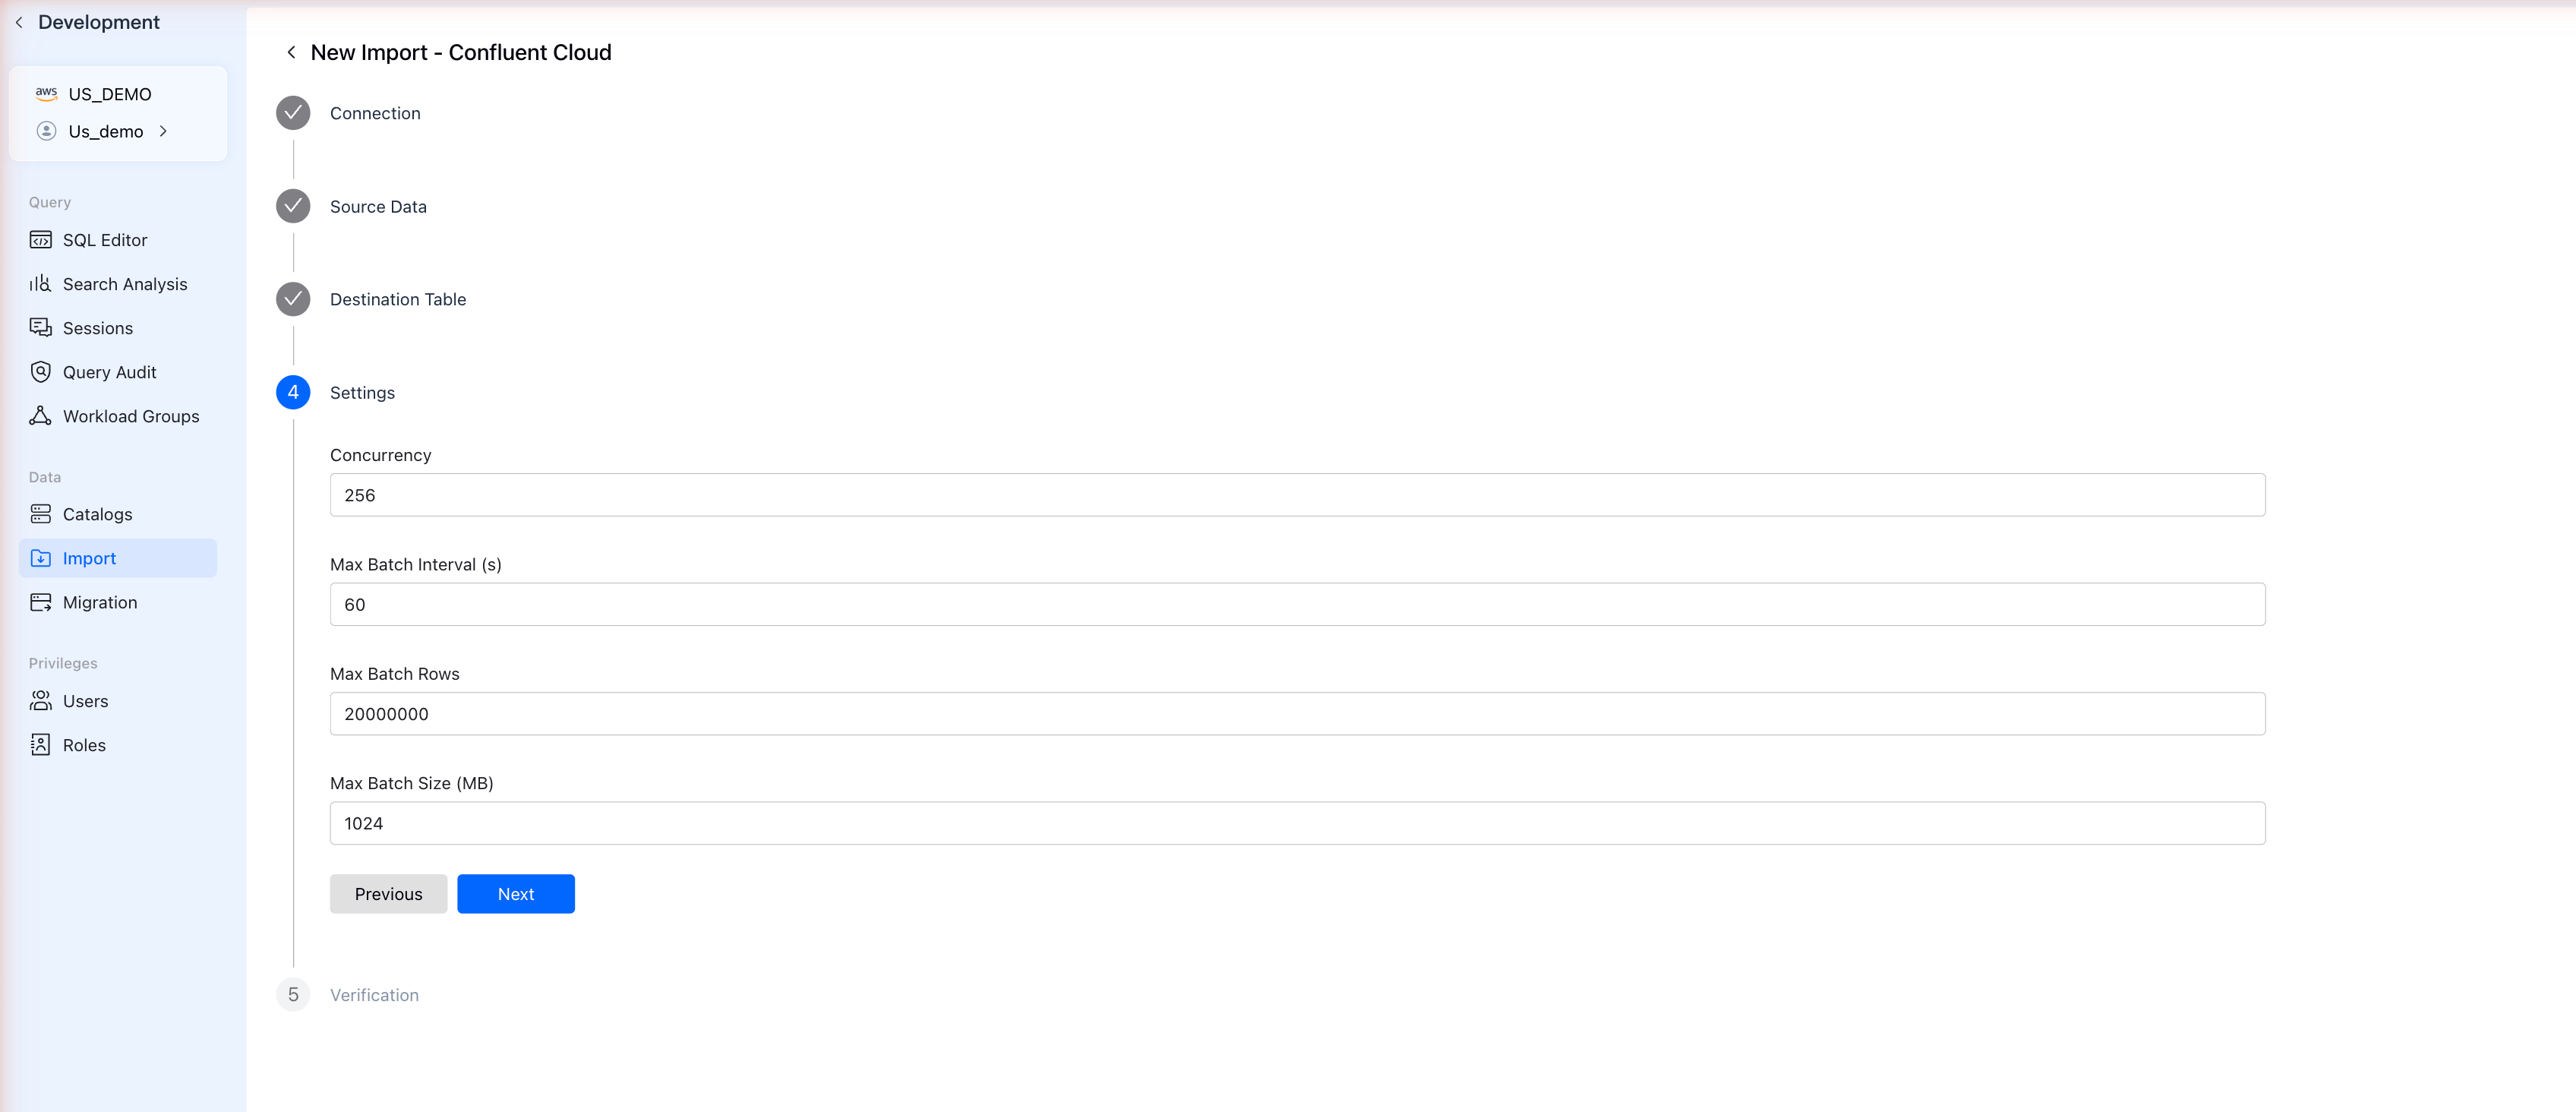Open Workload Groups via its node icon

[x=40, y=416]
